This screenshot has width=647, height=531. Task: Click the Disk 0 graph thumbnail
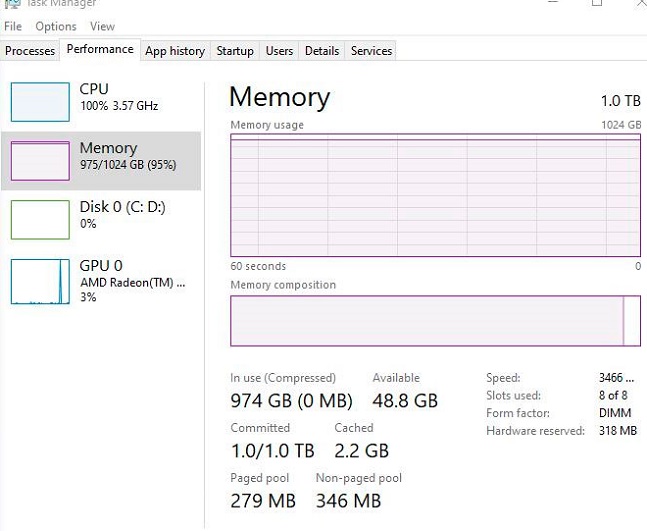tap(40, 219)
